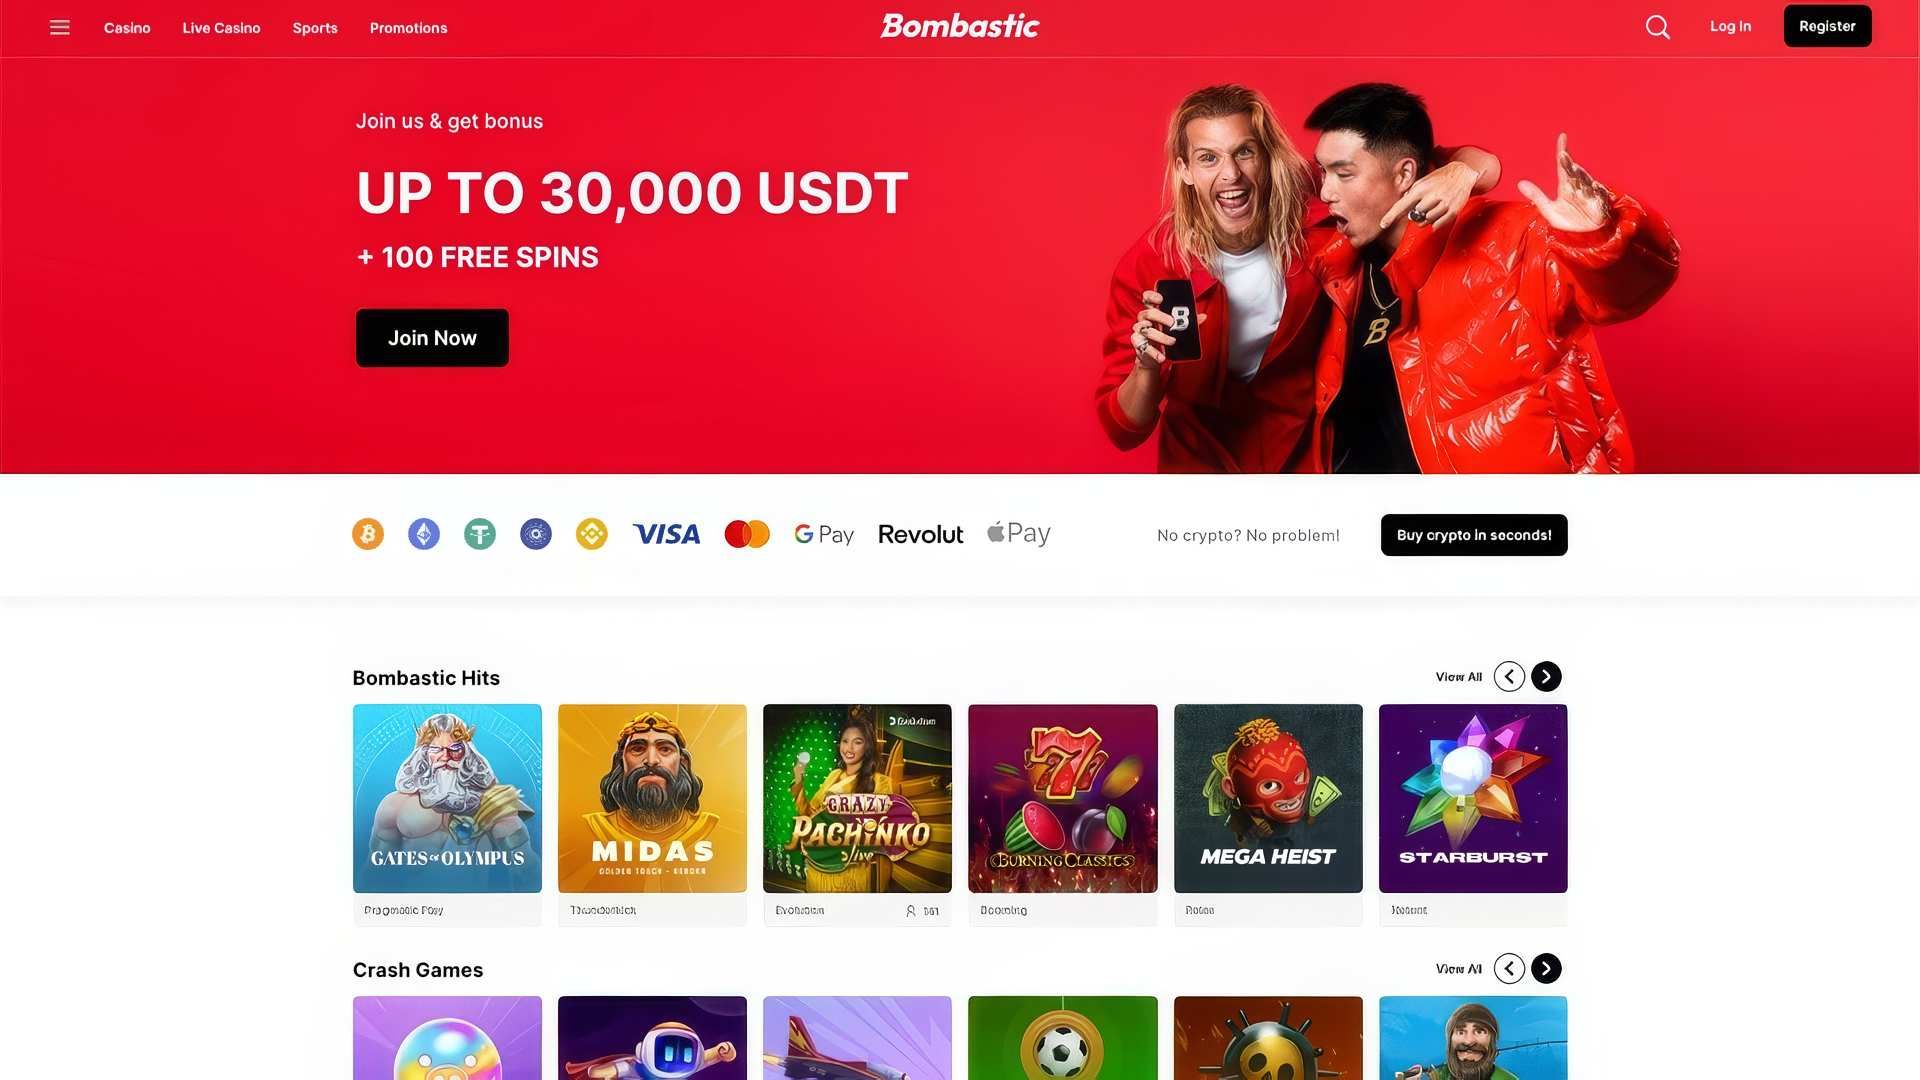This screenshot has height=1080, width=1920.
Task: Click the Join Now button
Action: tap(432, 338)
